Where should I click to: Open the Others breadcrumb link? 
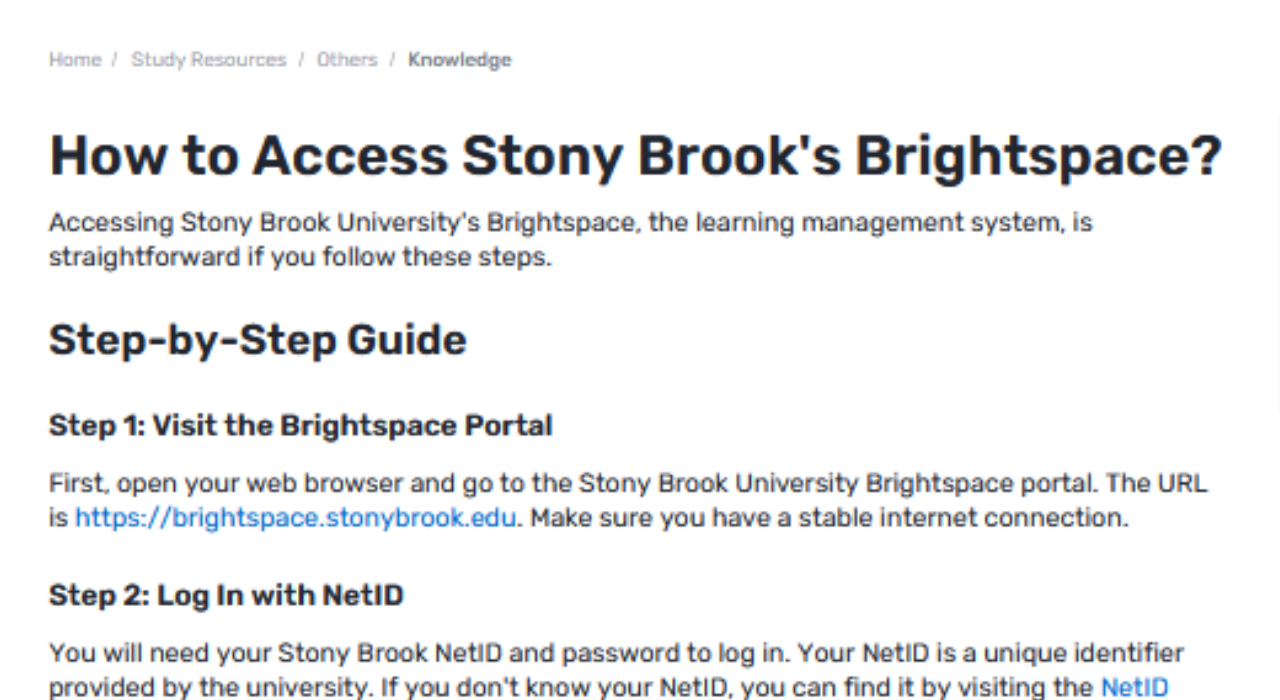pos(345,59)
